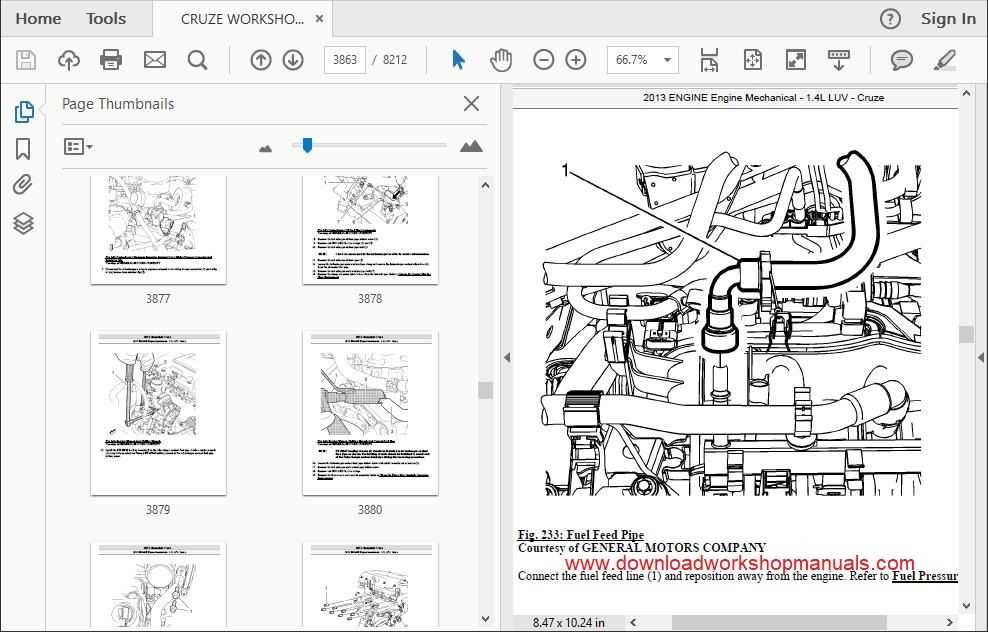Select the CRUZE WORKSHO... document tab
This screenshot has width=988, height=632.
(242, 19)
